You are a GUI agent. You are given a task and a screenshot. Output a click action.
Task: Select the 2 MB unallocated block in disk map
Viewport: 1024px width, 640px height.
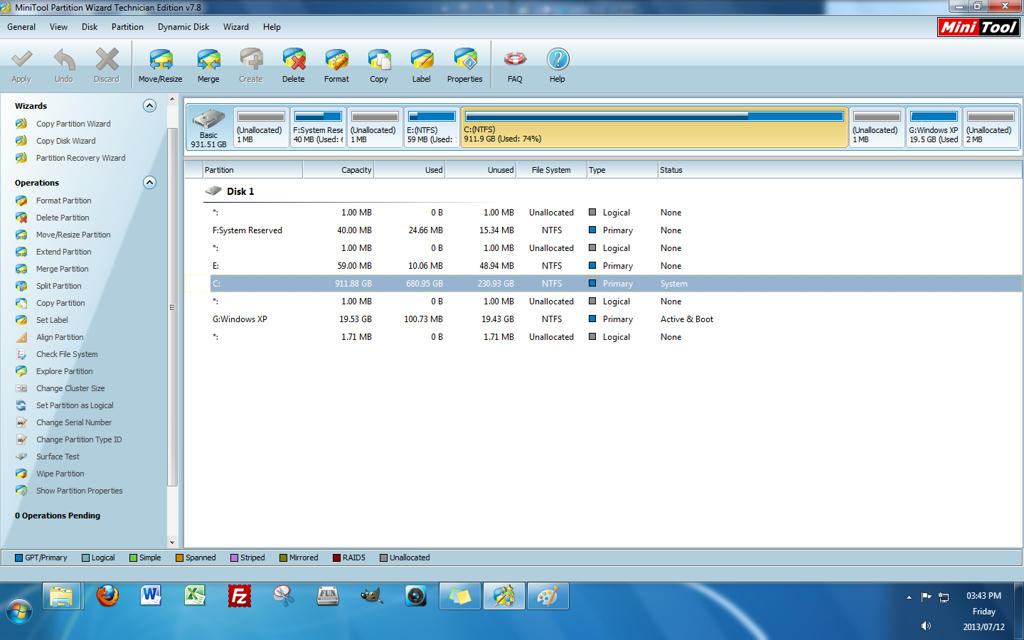(990, 128)
